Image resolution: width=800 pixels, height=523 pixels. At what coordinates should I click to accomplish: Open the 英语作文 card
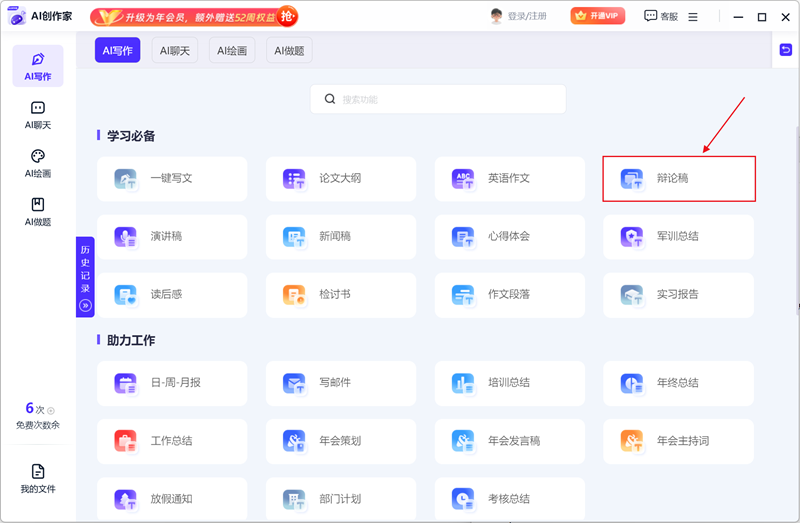click(510, 179)
